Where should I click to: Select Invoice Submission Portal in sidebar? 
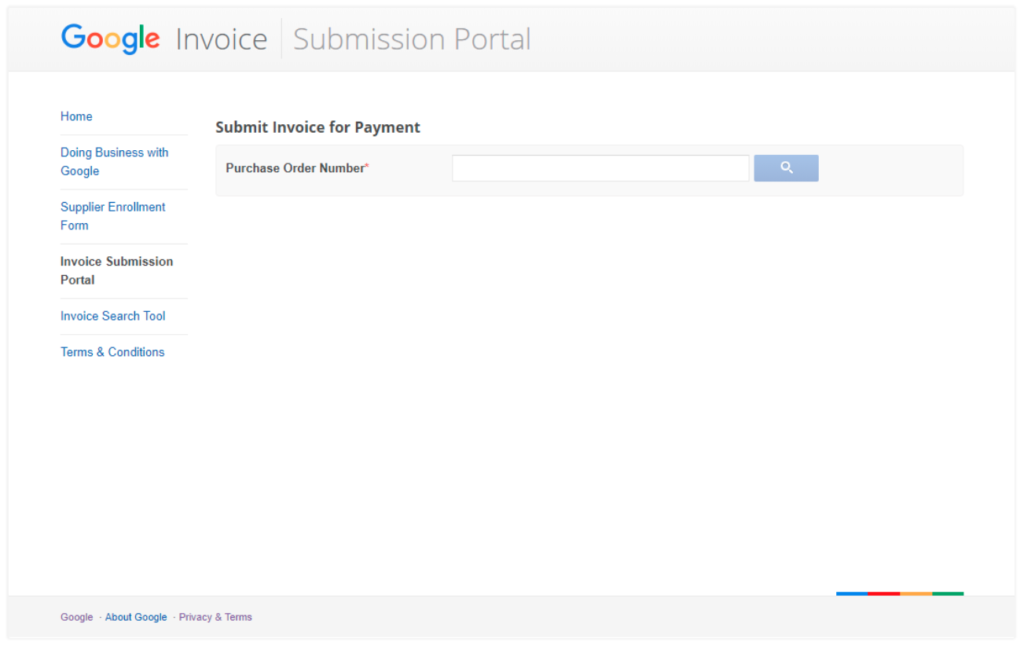tap(116, 270)
